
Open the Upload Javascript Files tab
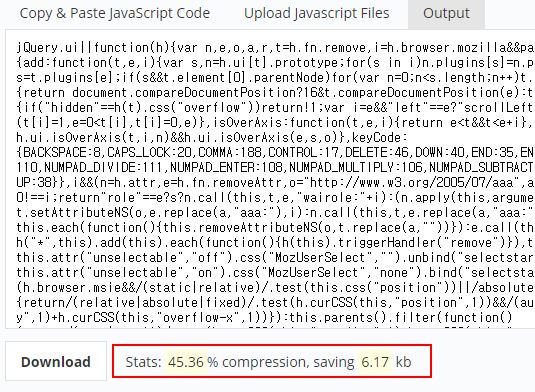317,14
